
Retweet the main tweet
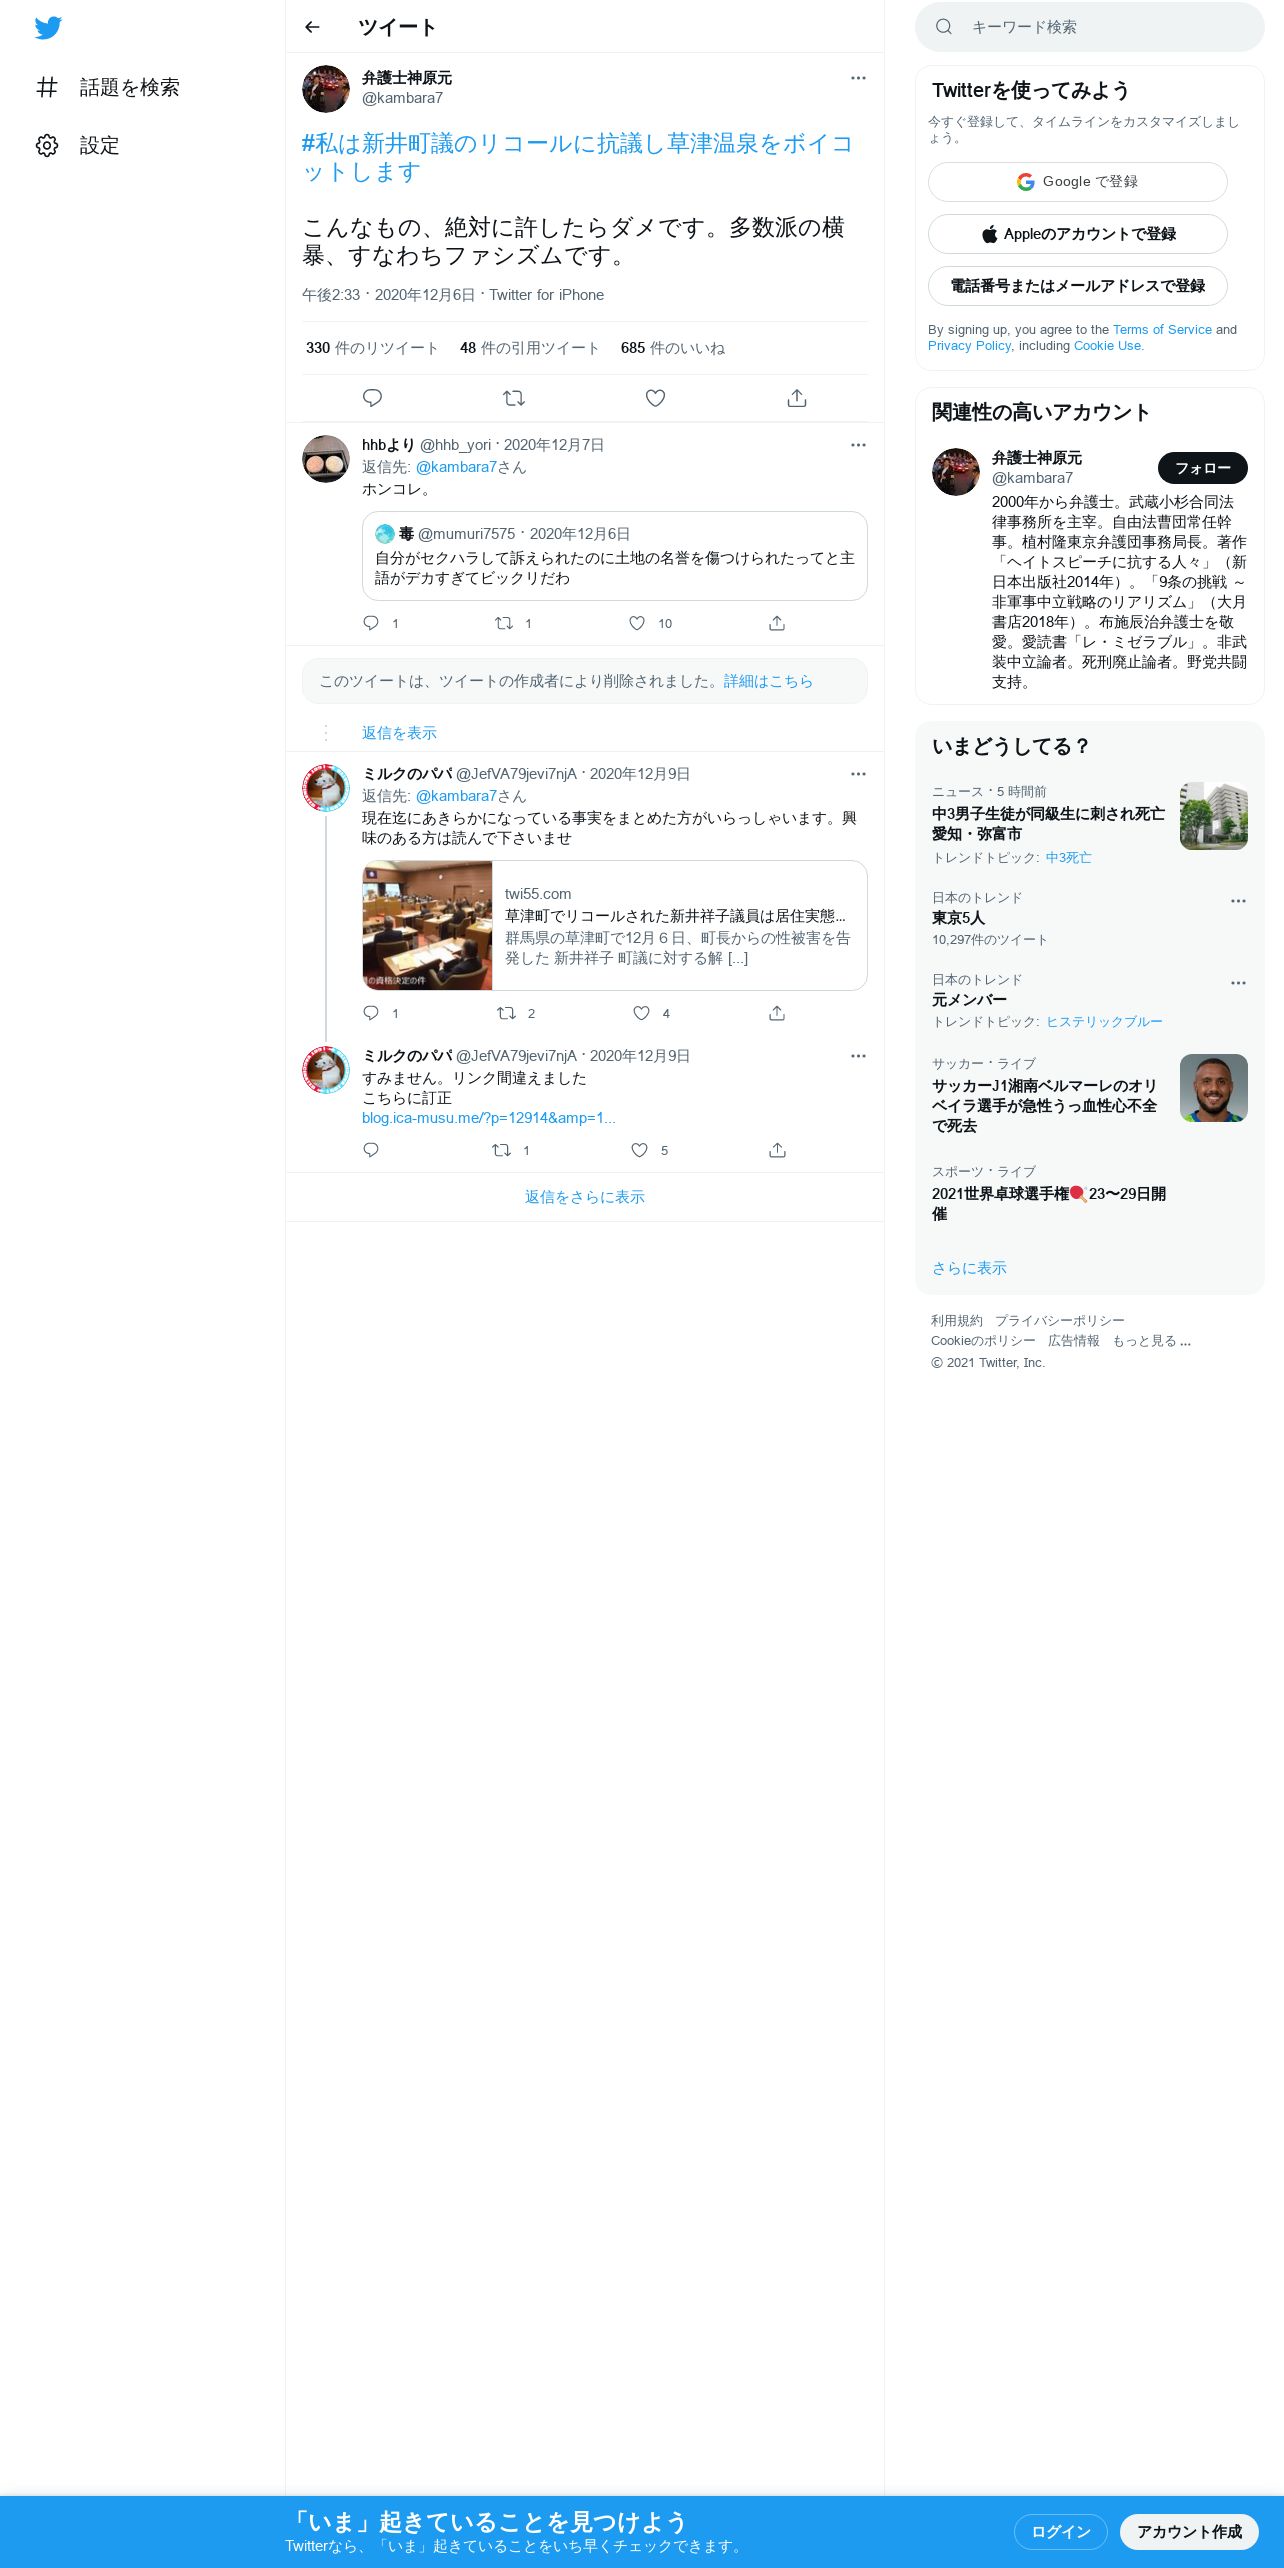click(x=514, y=398)
